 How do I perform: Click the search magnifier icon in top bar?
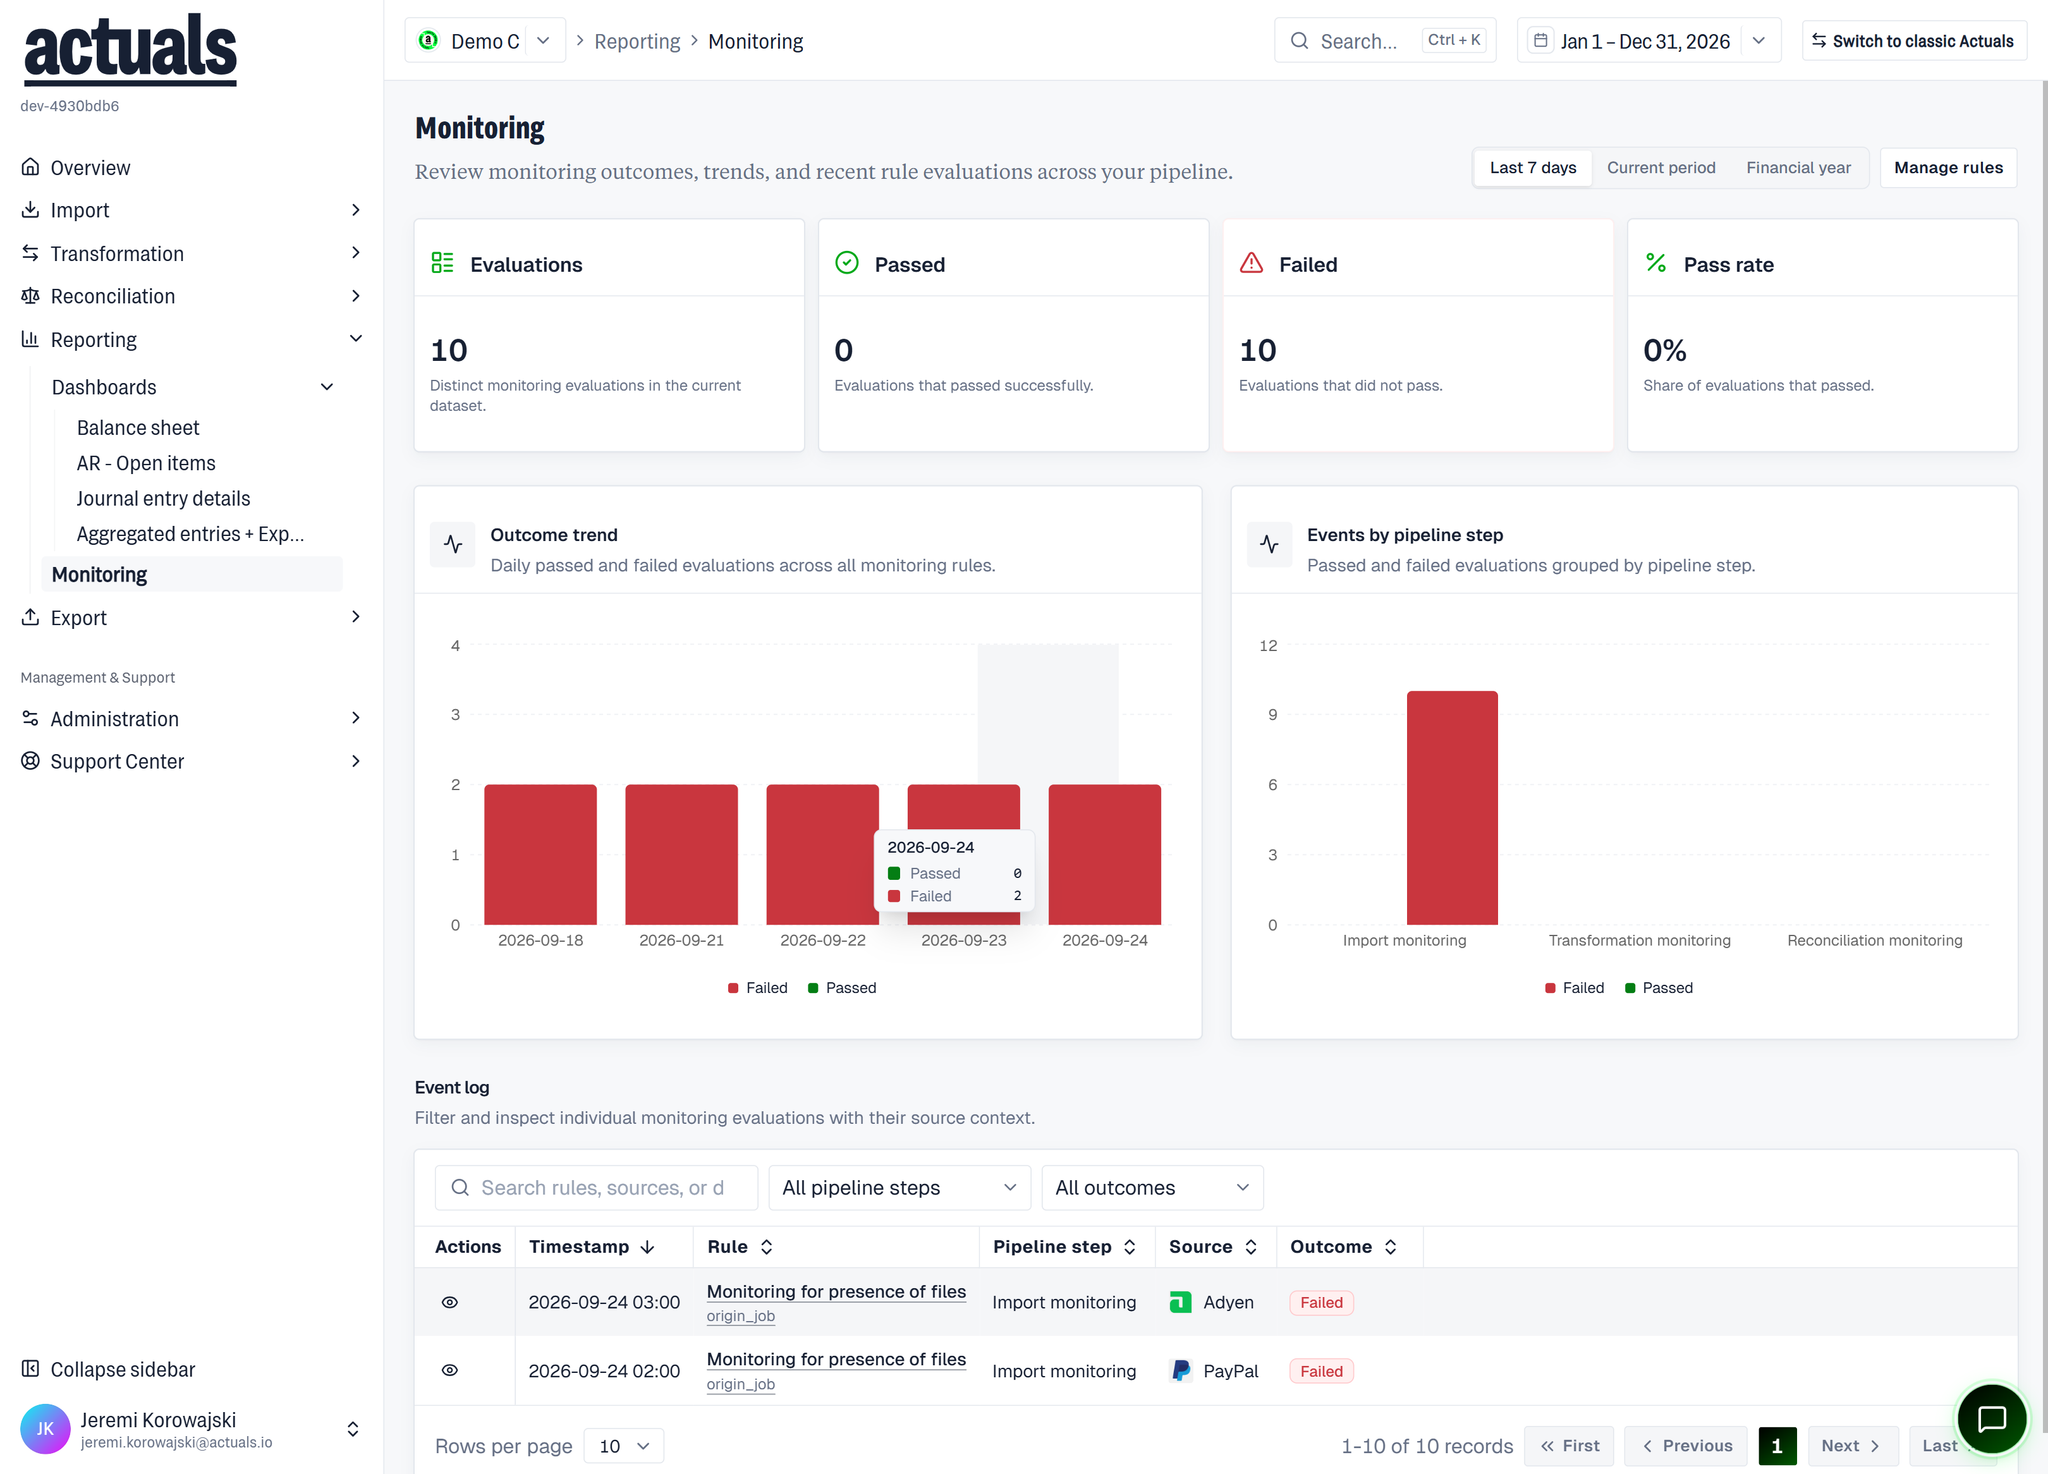click(1299, 41)
